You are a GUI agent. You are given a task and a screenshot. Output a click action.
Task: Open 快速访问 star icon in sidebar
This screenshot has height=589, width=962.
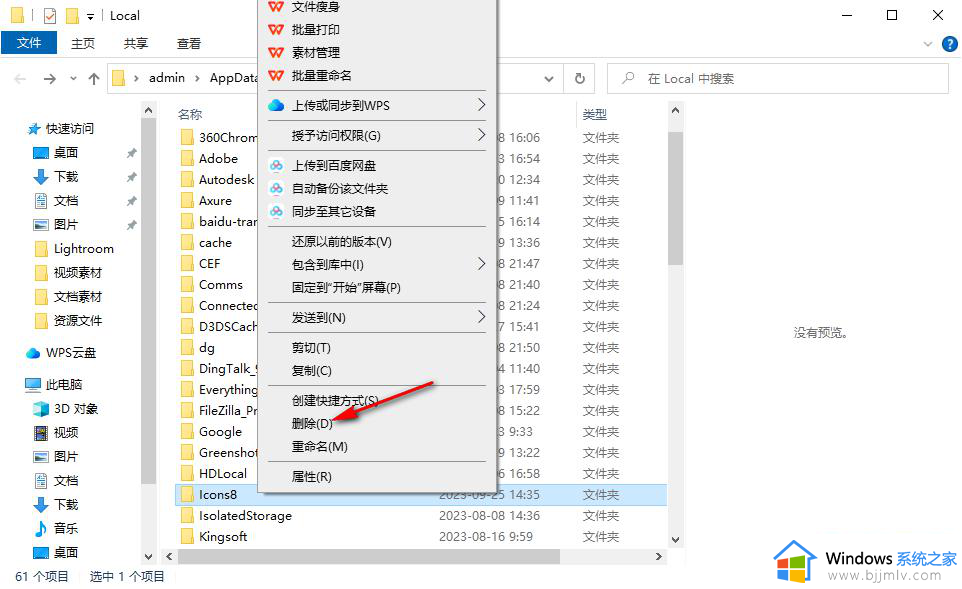[34, 129]
